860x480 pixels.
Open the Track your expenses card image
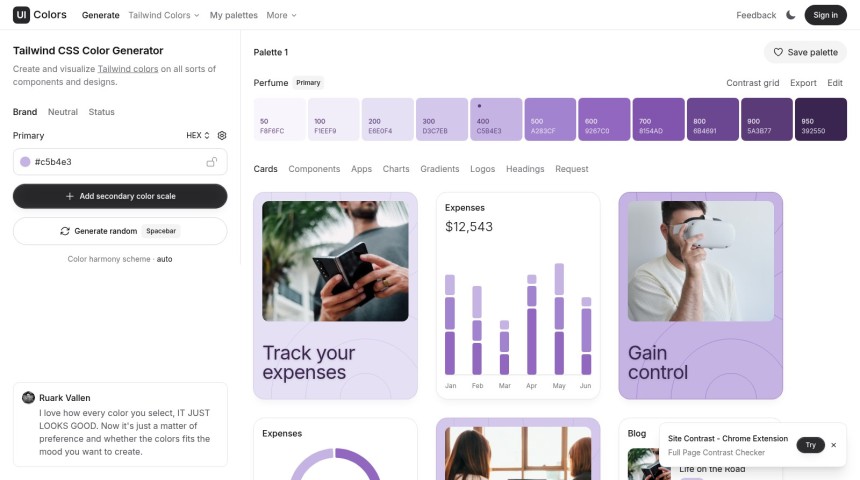(x=335, y=261)
